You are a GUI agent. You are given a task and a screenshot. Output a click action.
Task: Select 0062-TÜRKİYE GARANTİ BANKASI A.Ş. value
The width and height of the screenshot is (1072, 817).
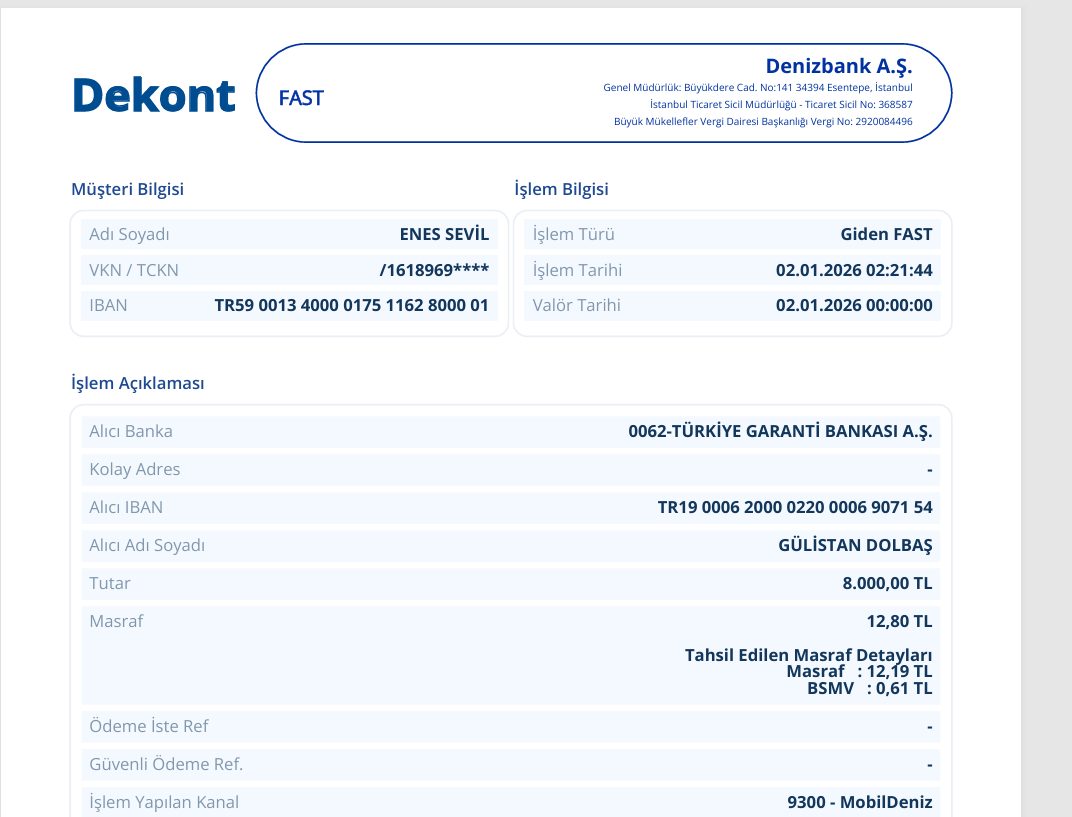[x=780, y=431]
